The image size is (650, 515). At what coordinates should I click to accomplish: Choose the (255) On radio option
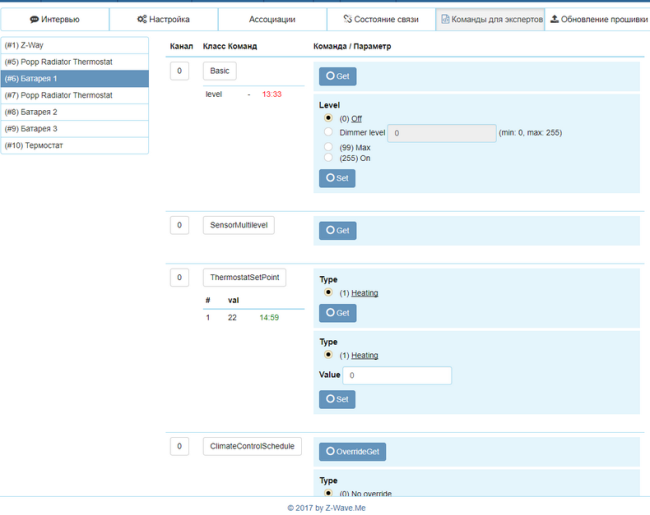tap(329, 158)
